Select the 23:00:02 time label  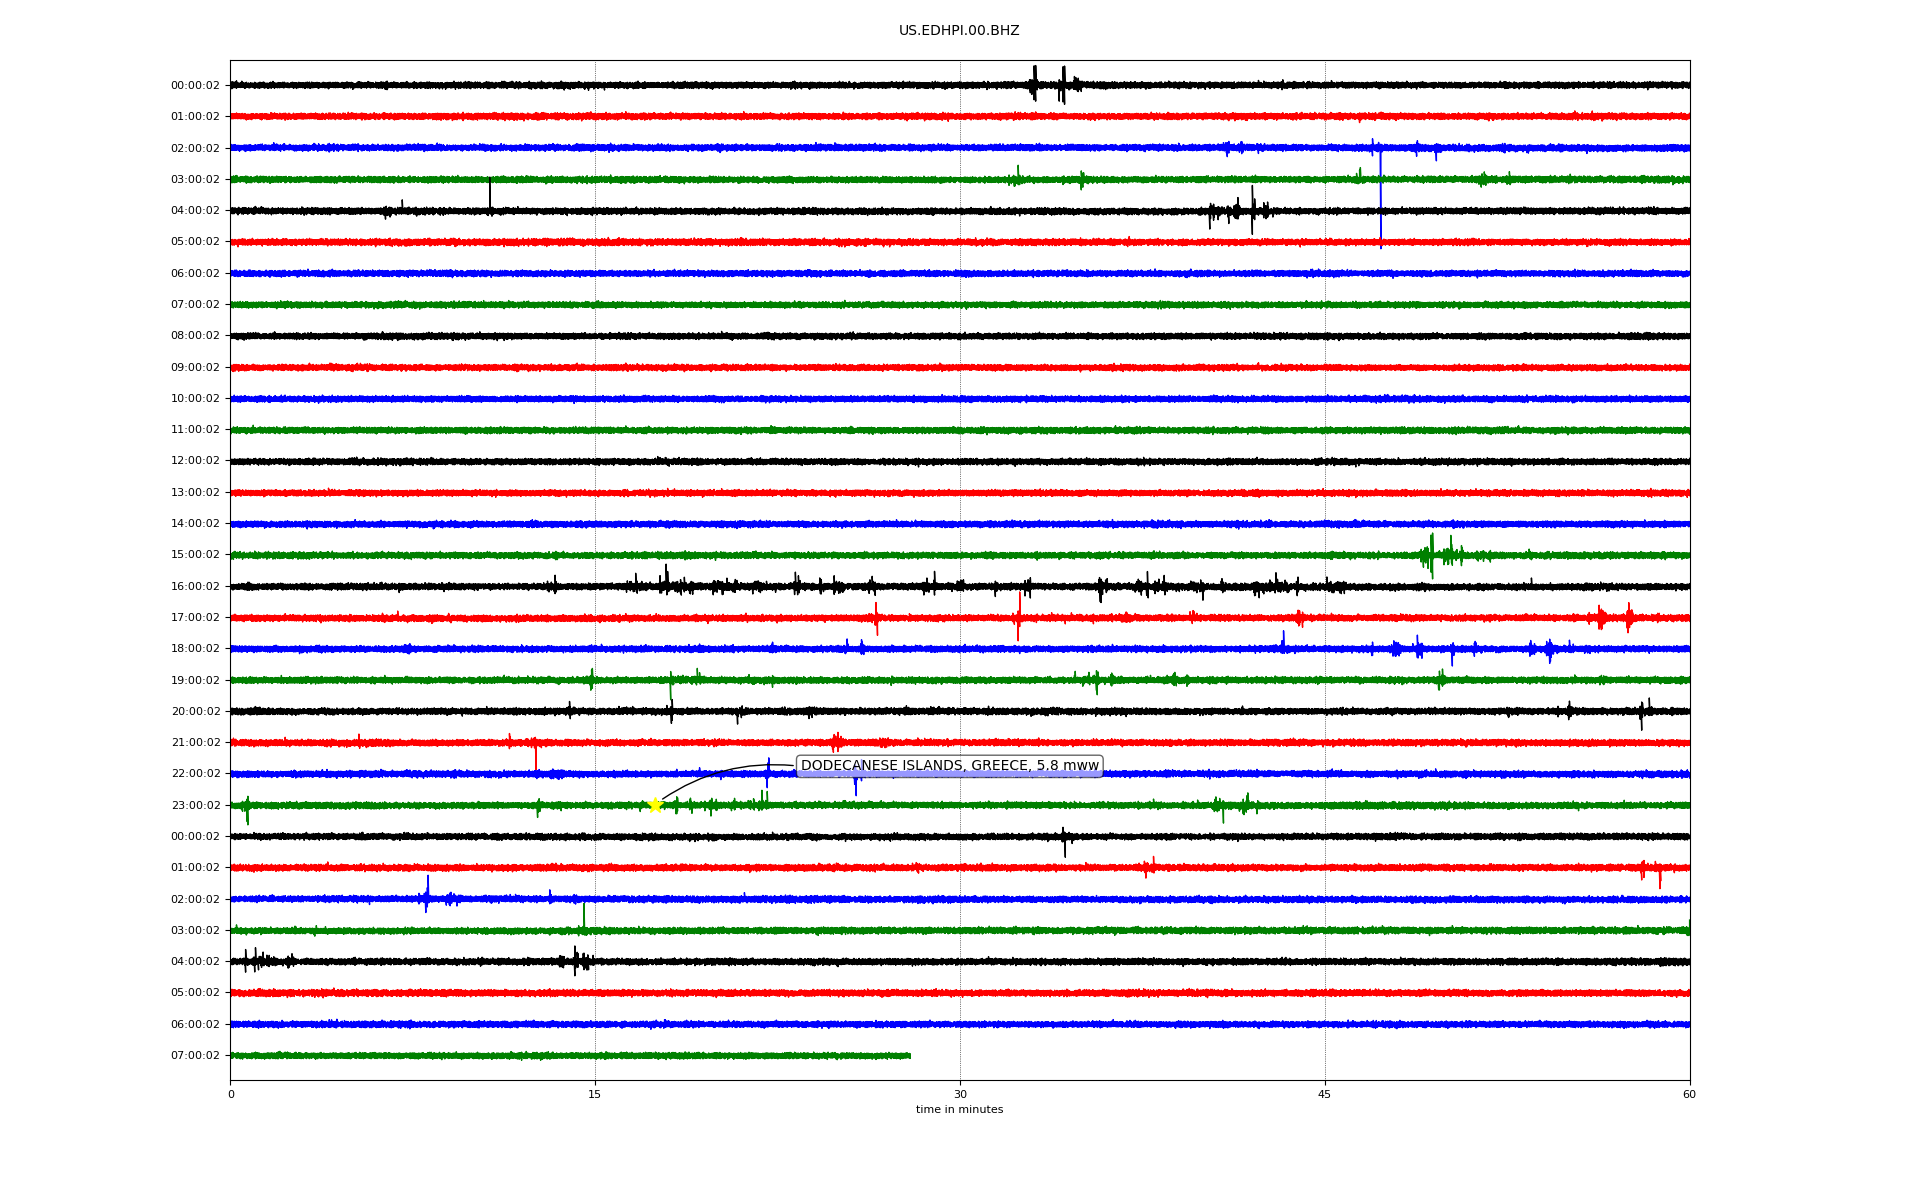click(x=195, y=805)
